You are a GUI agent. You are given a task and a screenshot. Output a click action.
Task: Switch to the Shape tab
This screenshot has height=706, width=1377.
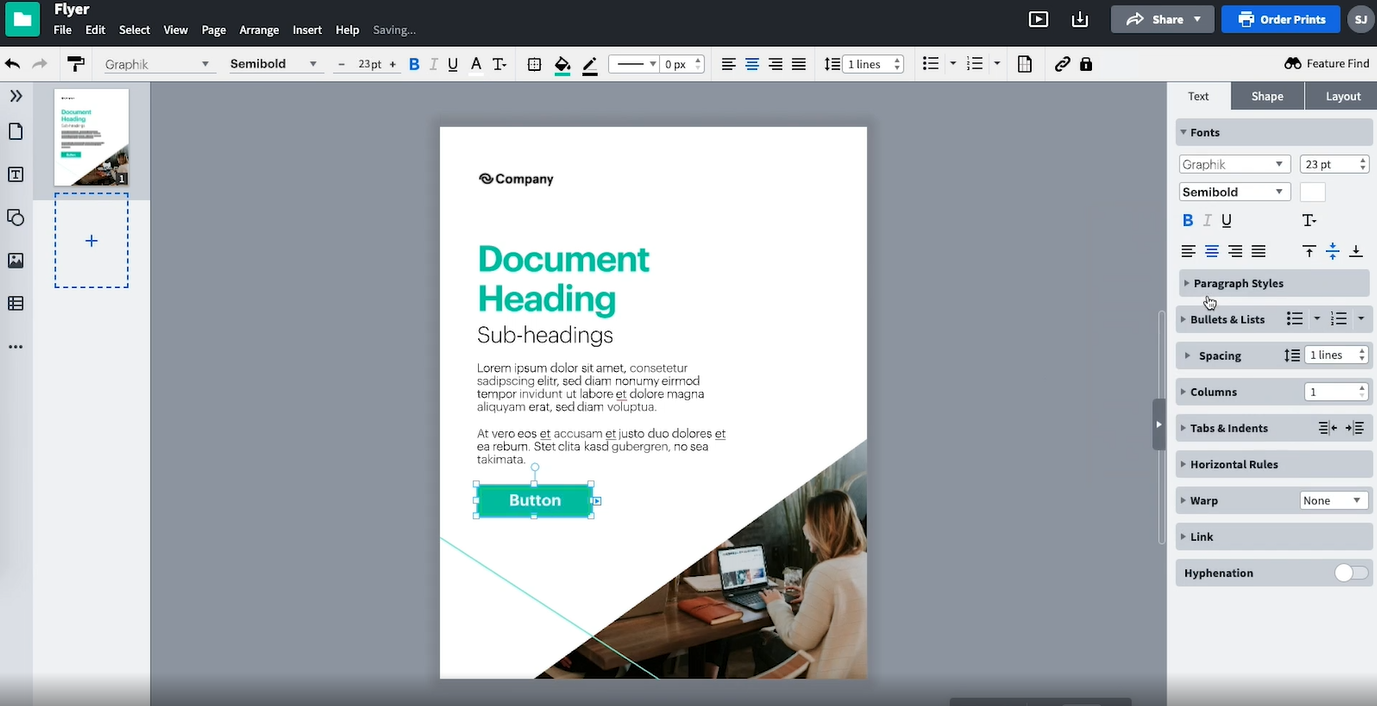coord(1266,95)
